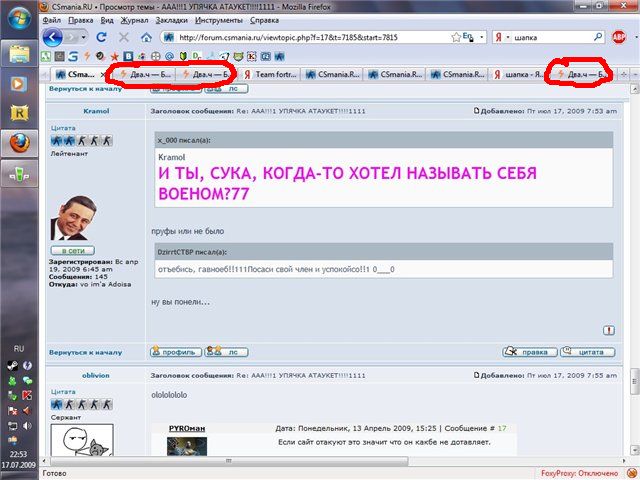Click FoxyProxy: Отключено status text
Screen dimensions: 640x480
pyautogui.click(x=579, y=473)
